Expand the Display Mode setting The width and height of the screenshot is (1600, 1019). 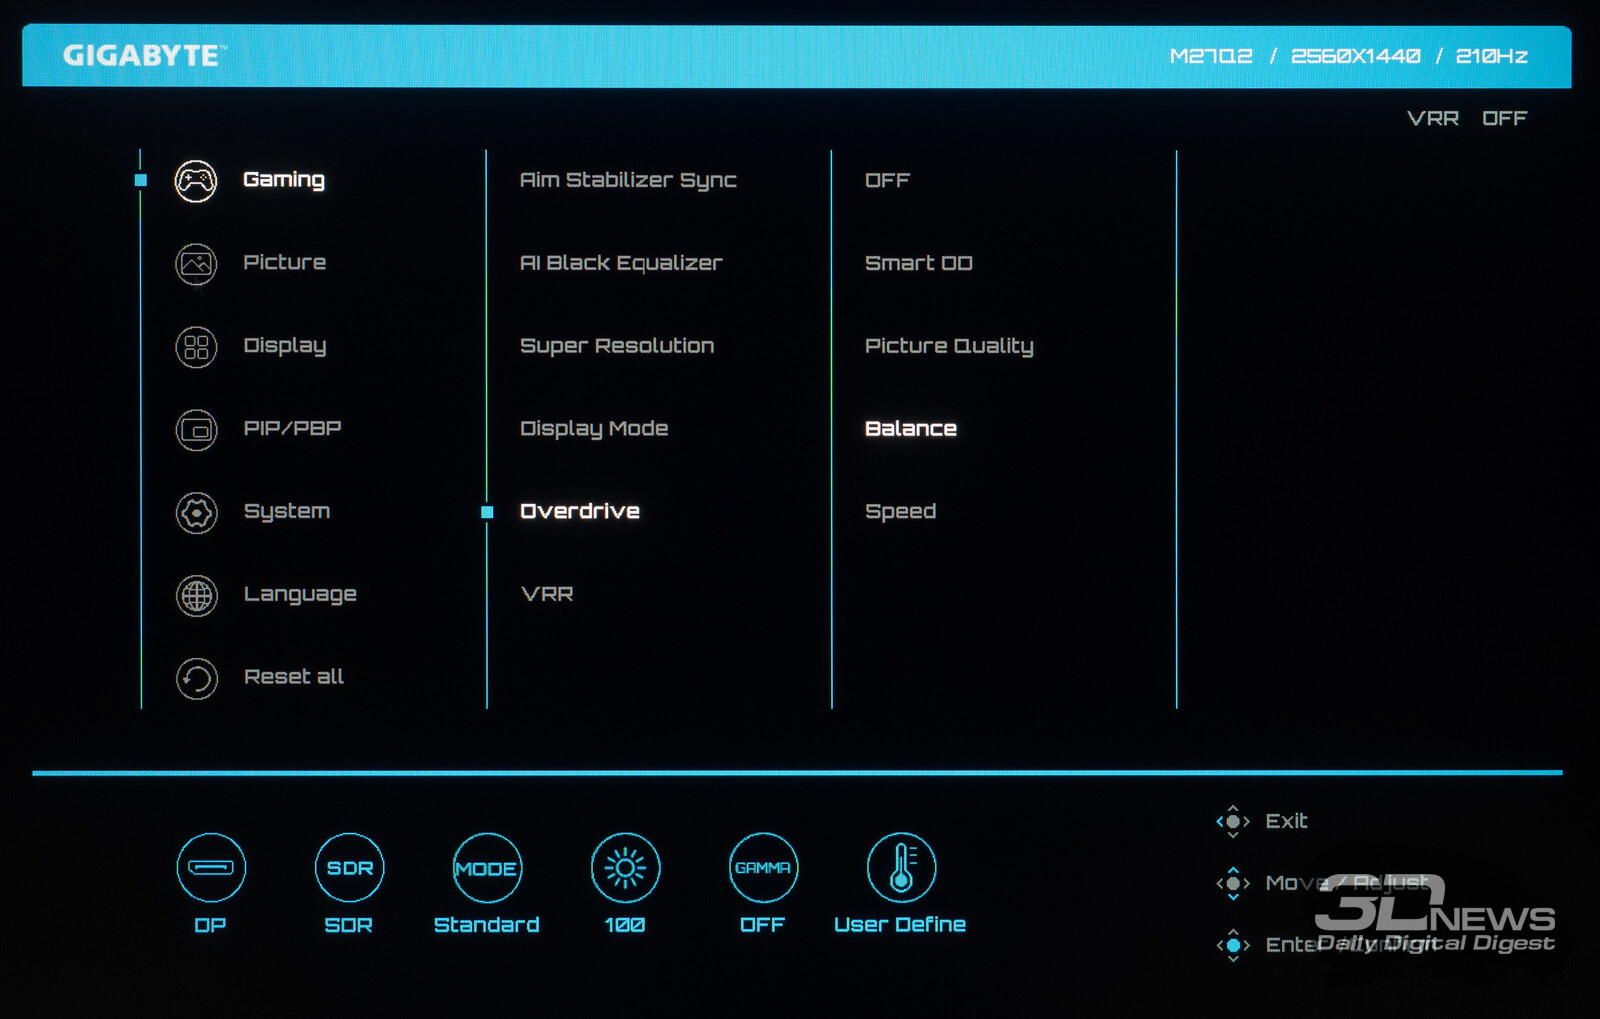pos(594,428)
